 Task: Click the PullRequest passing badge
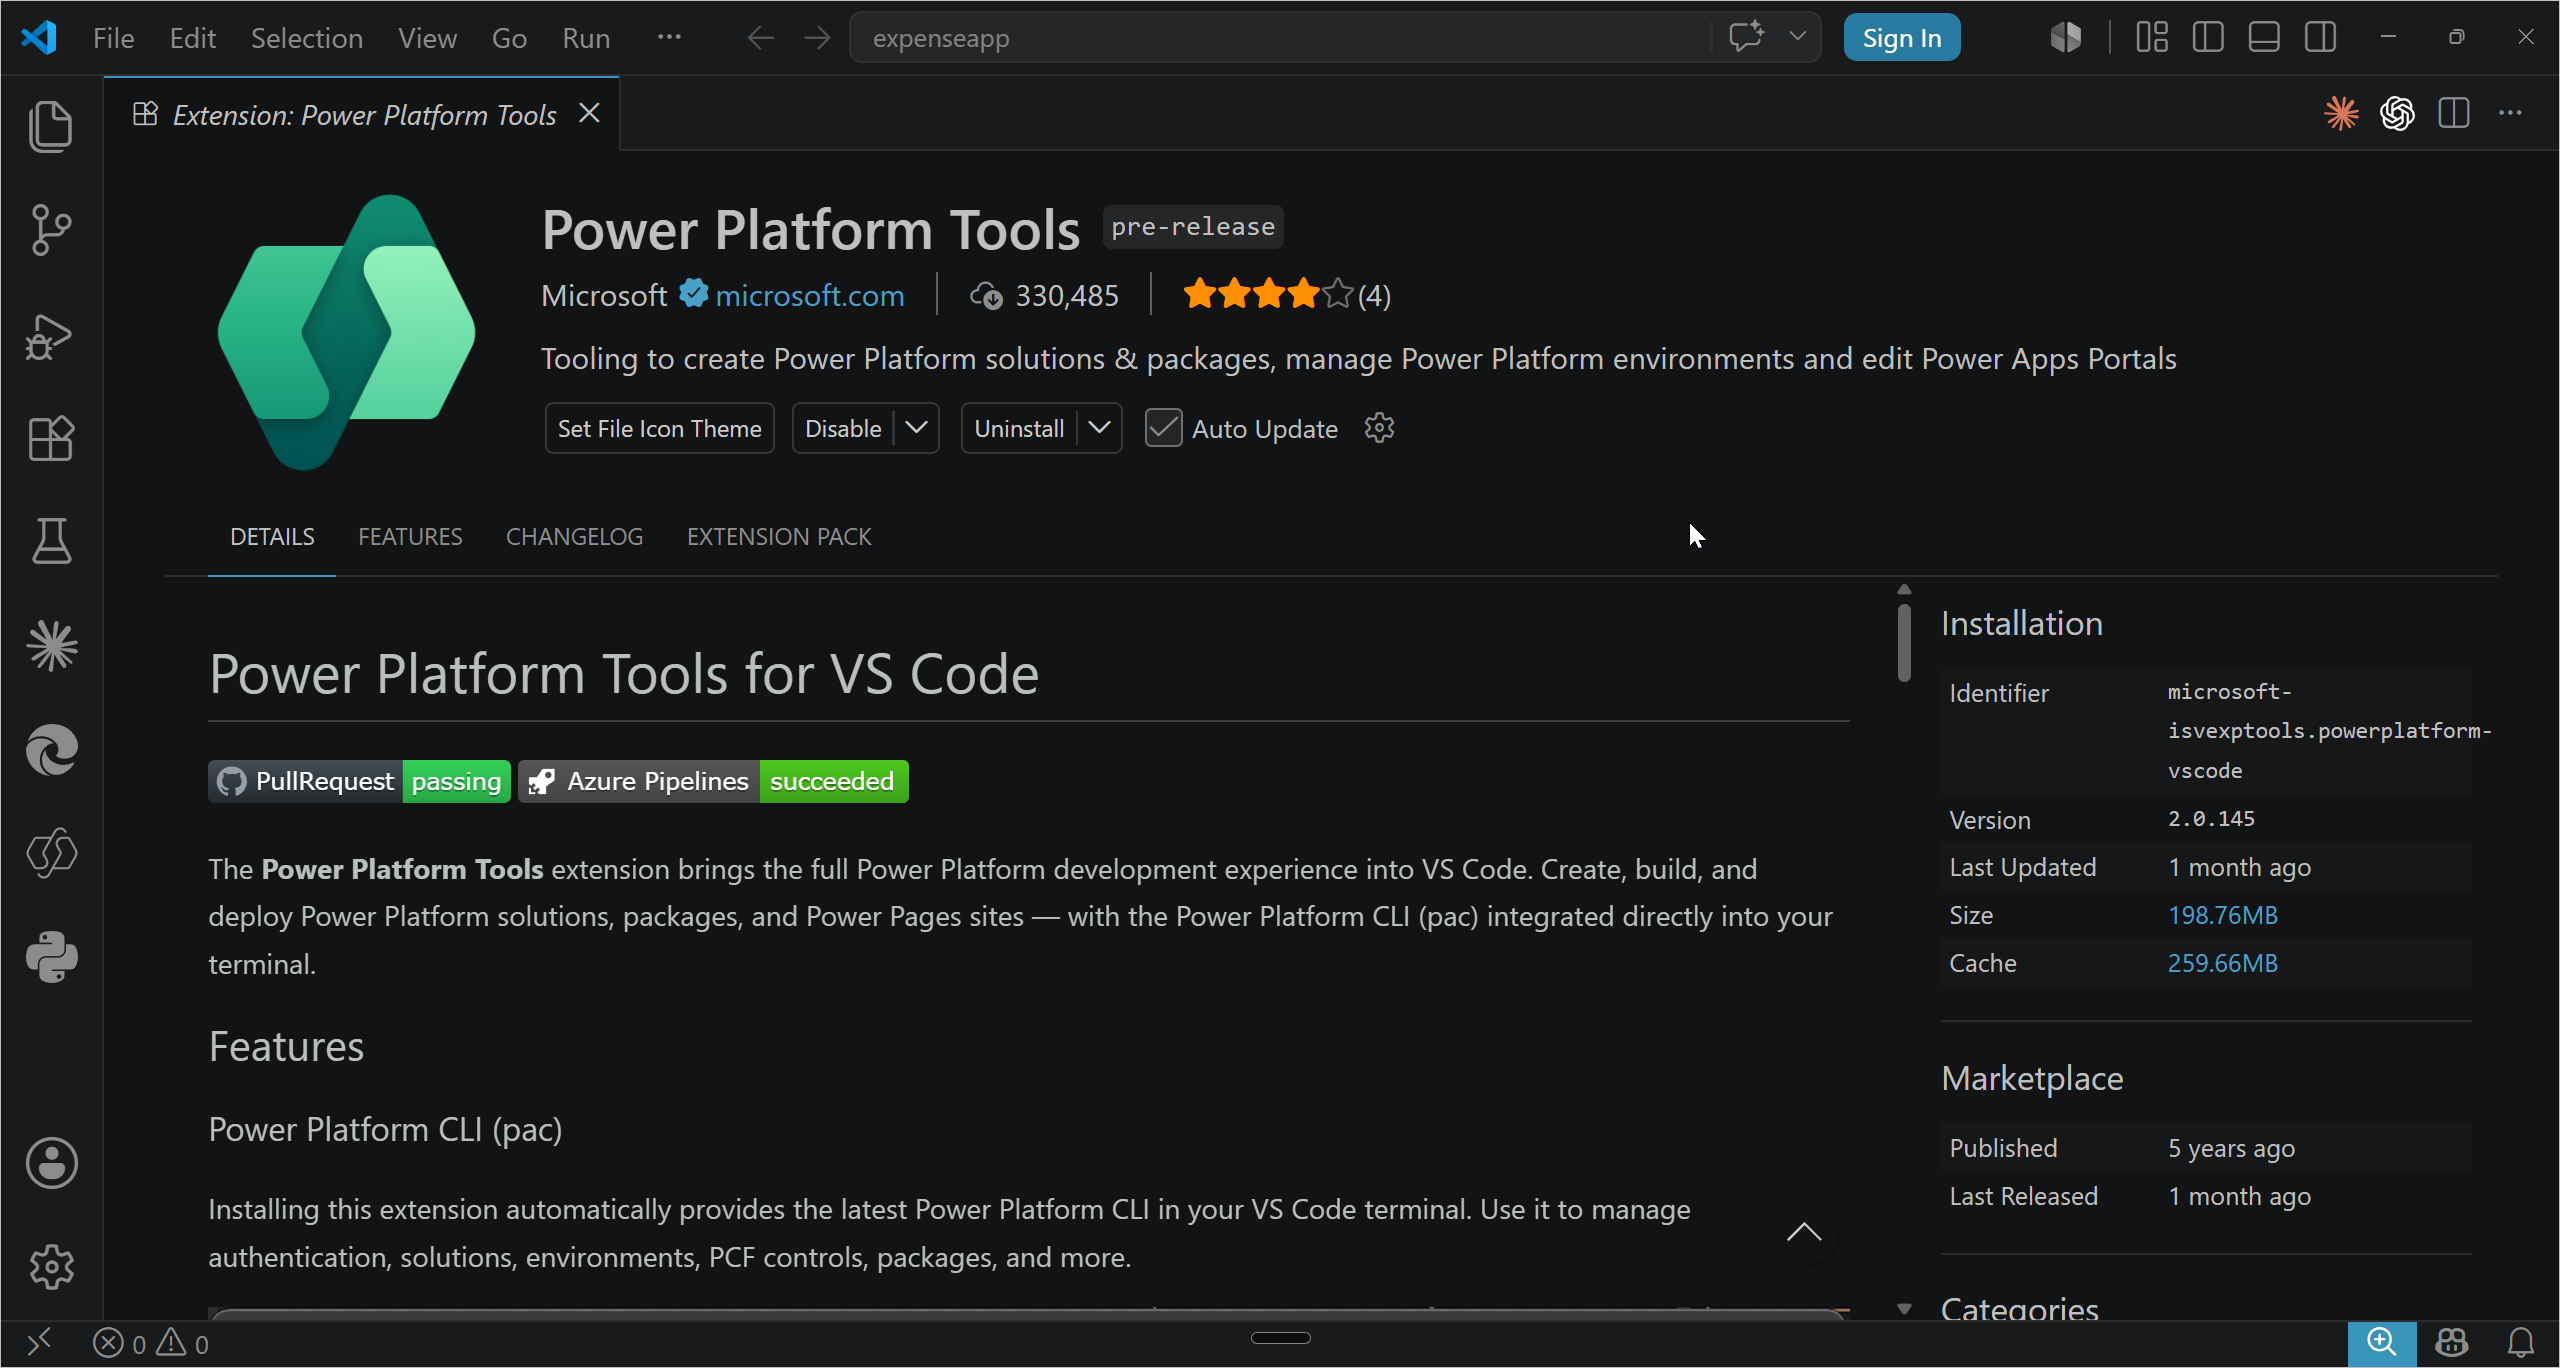click(359, 781)
